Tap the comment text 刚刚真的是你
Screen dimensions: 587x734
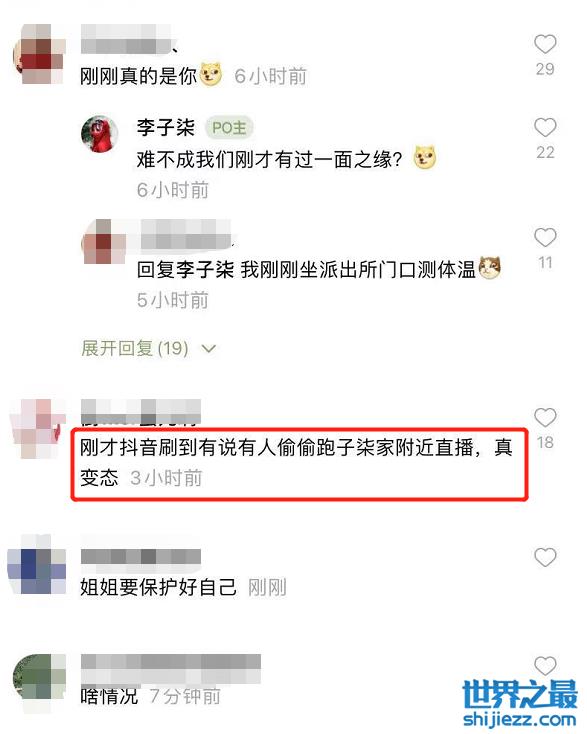coord(138,76)
